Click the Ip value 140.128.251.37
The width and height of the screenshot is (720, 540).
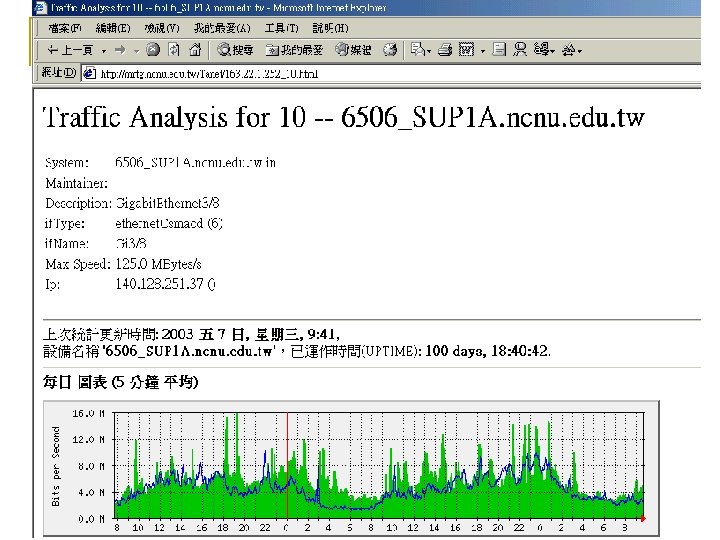[x=159, y=284]
